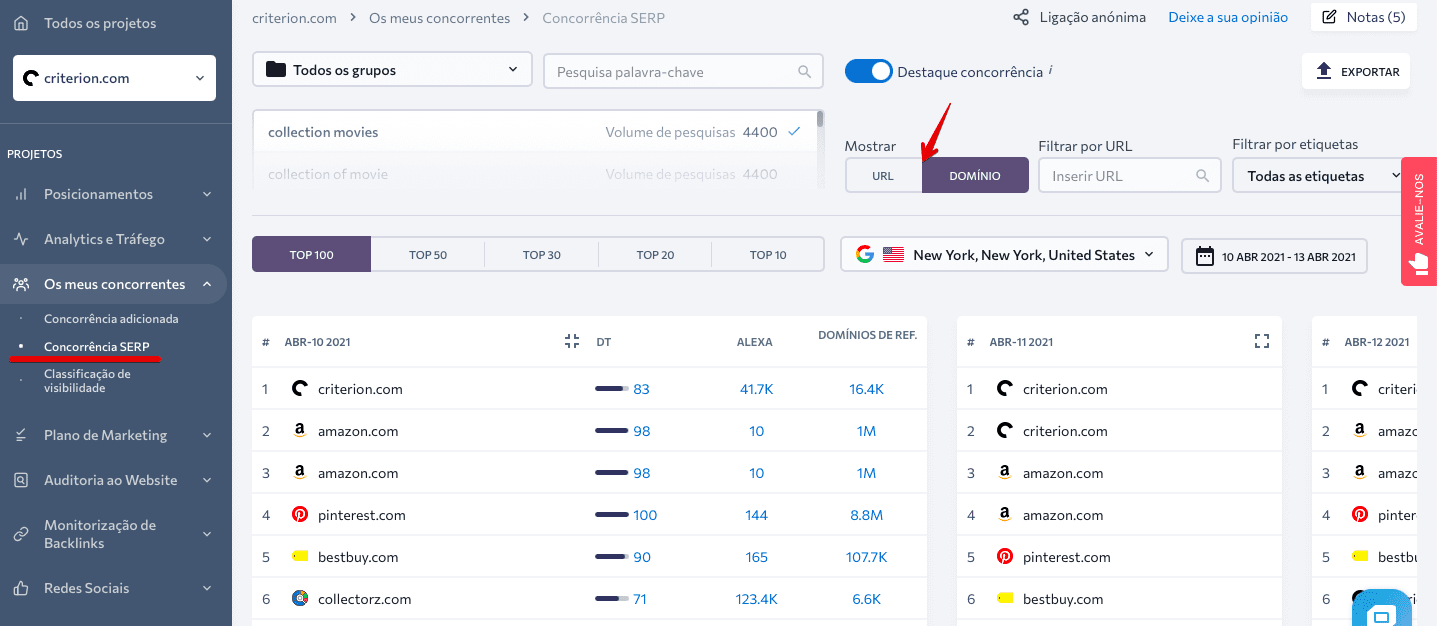Collapse the Os meus concorrentes menu

pyautogui.click(x=207, y=284)
